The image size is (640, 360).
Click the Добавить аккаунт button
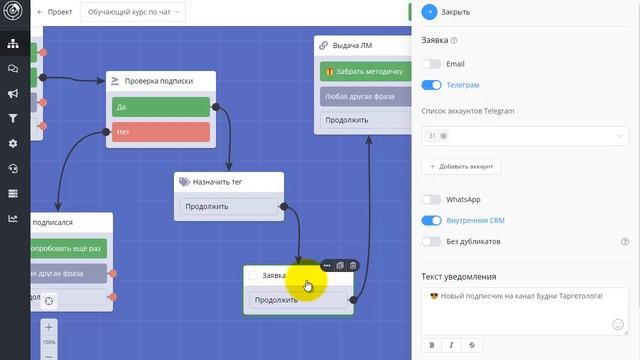click(x=461, y=167)
